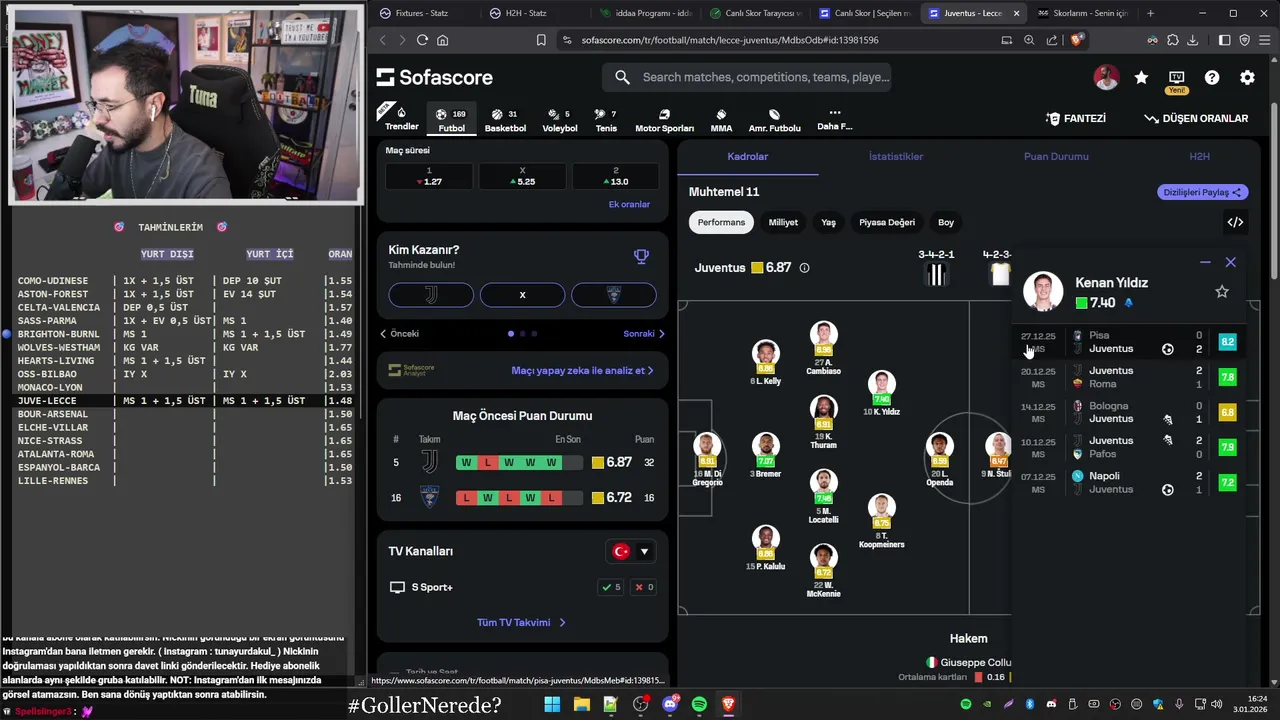Click the Sofascore logo
This screenshot has width=1280, height=720.
point(435,77)
